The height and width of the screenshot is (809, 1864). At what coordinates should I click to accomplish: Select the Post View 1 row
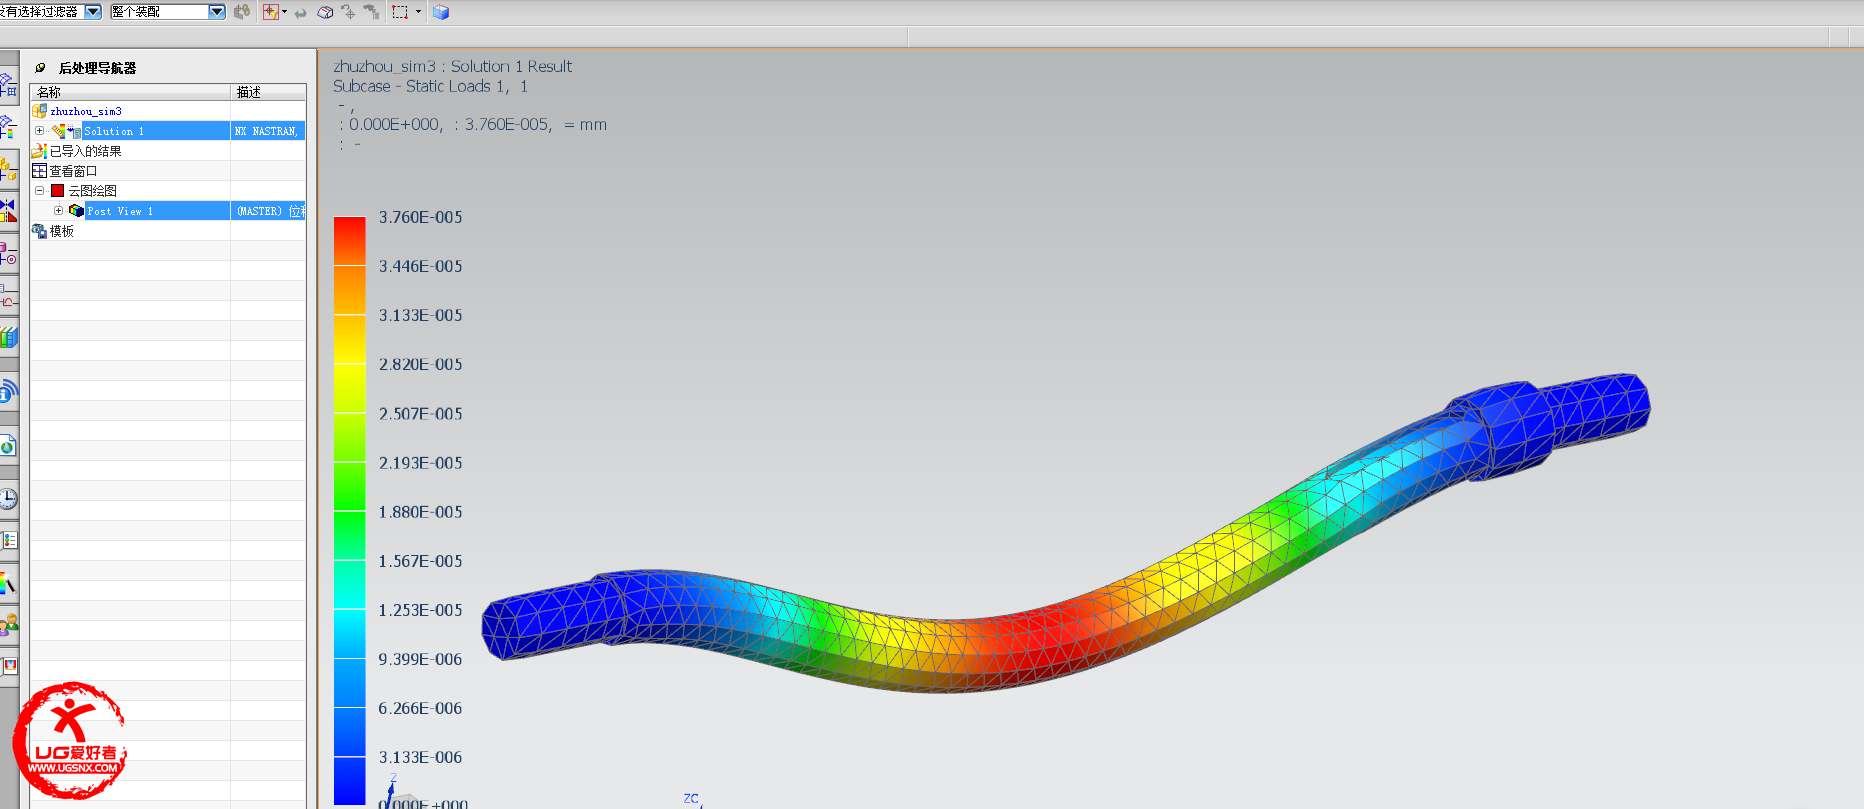[x=168, y=211]
